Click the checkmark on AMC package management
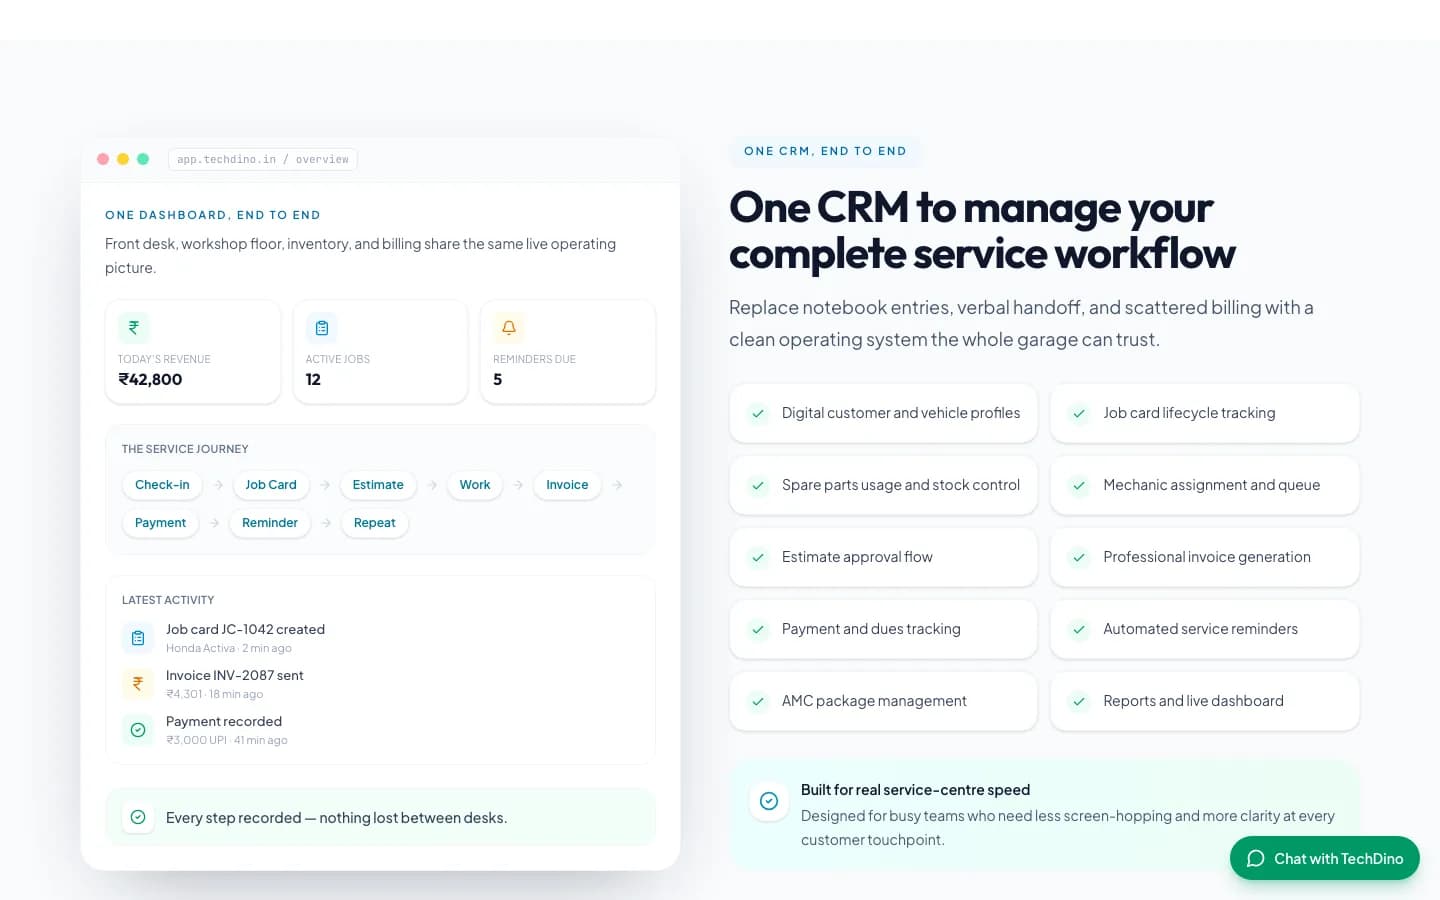 pos(758,701)
